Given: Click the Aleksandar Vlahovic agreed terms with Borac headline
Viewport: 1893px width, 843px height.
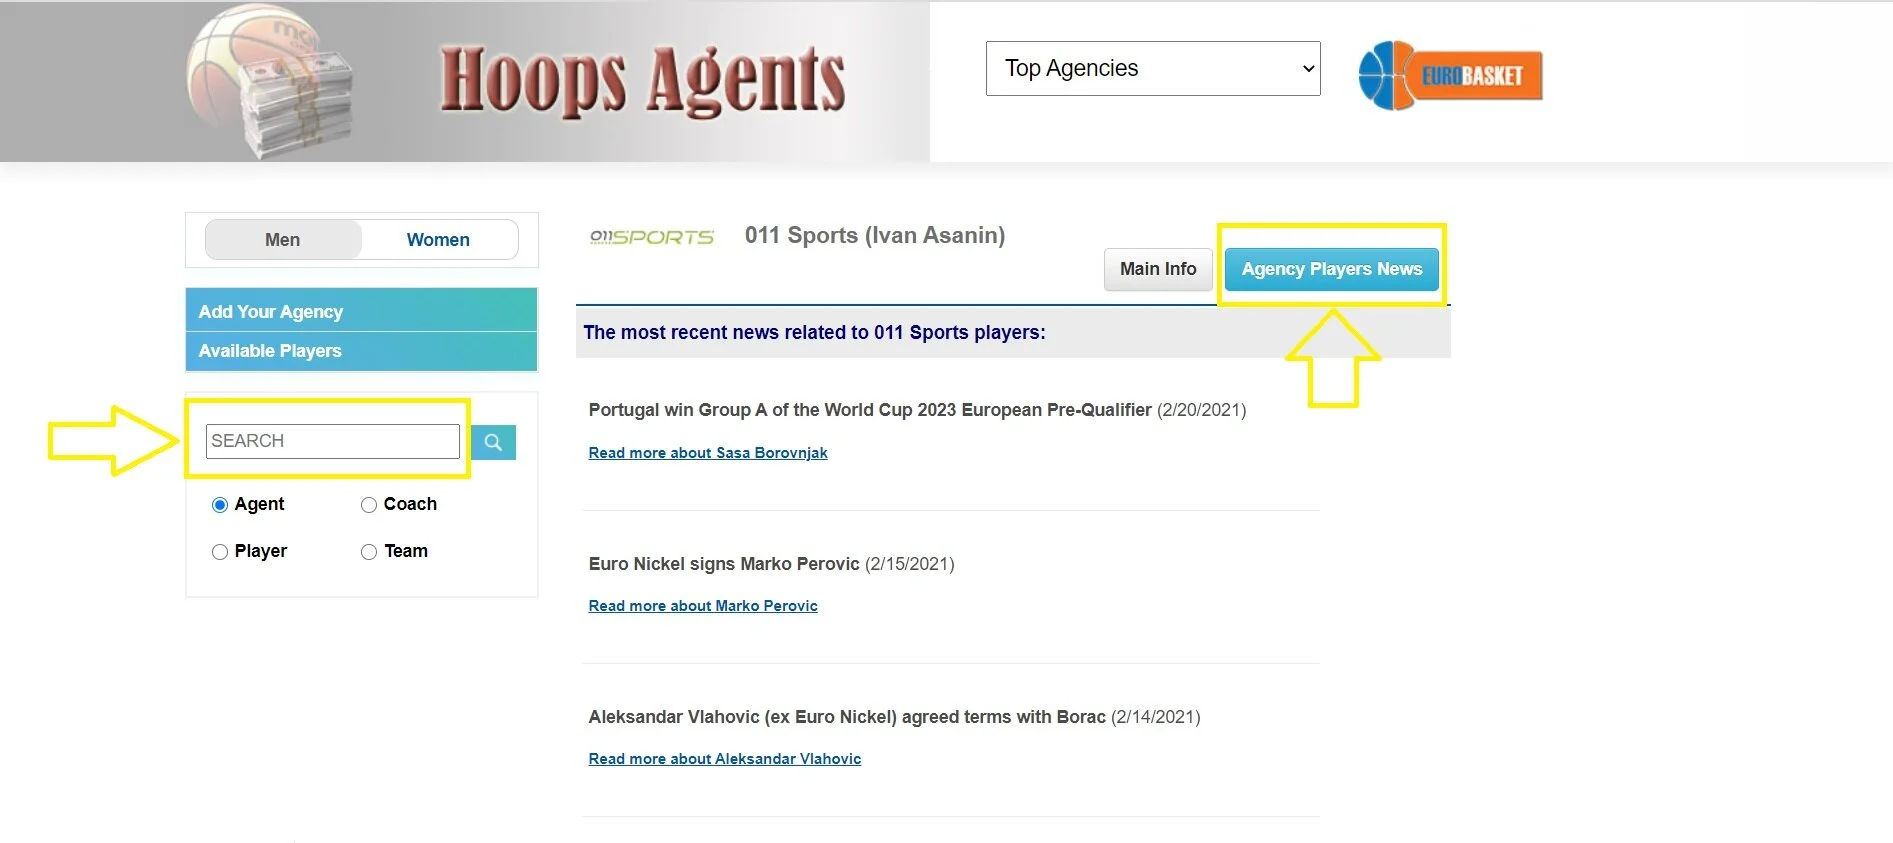Looking at the screenshot, I should (847, 717).
